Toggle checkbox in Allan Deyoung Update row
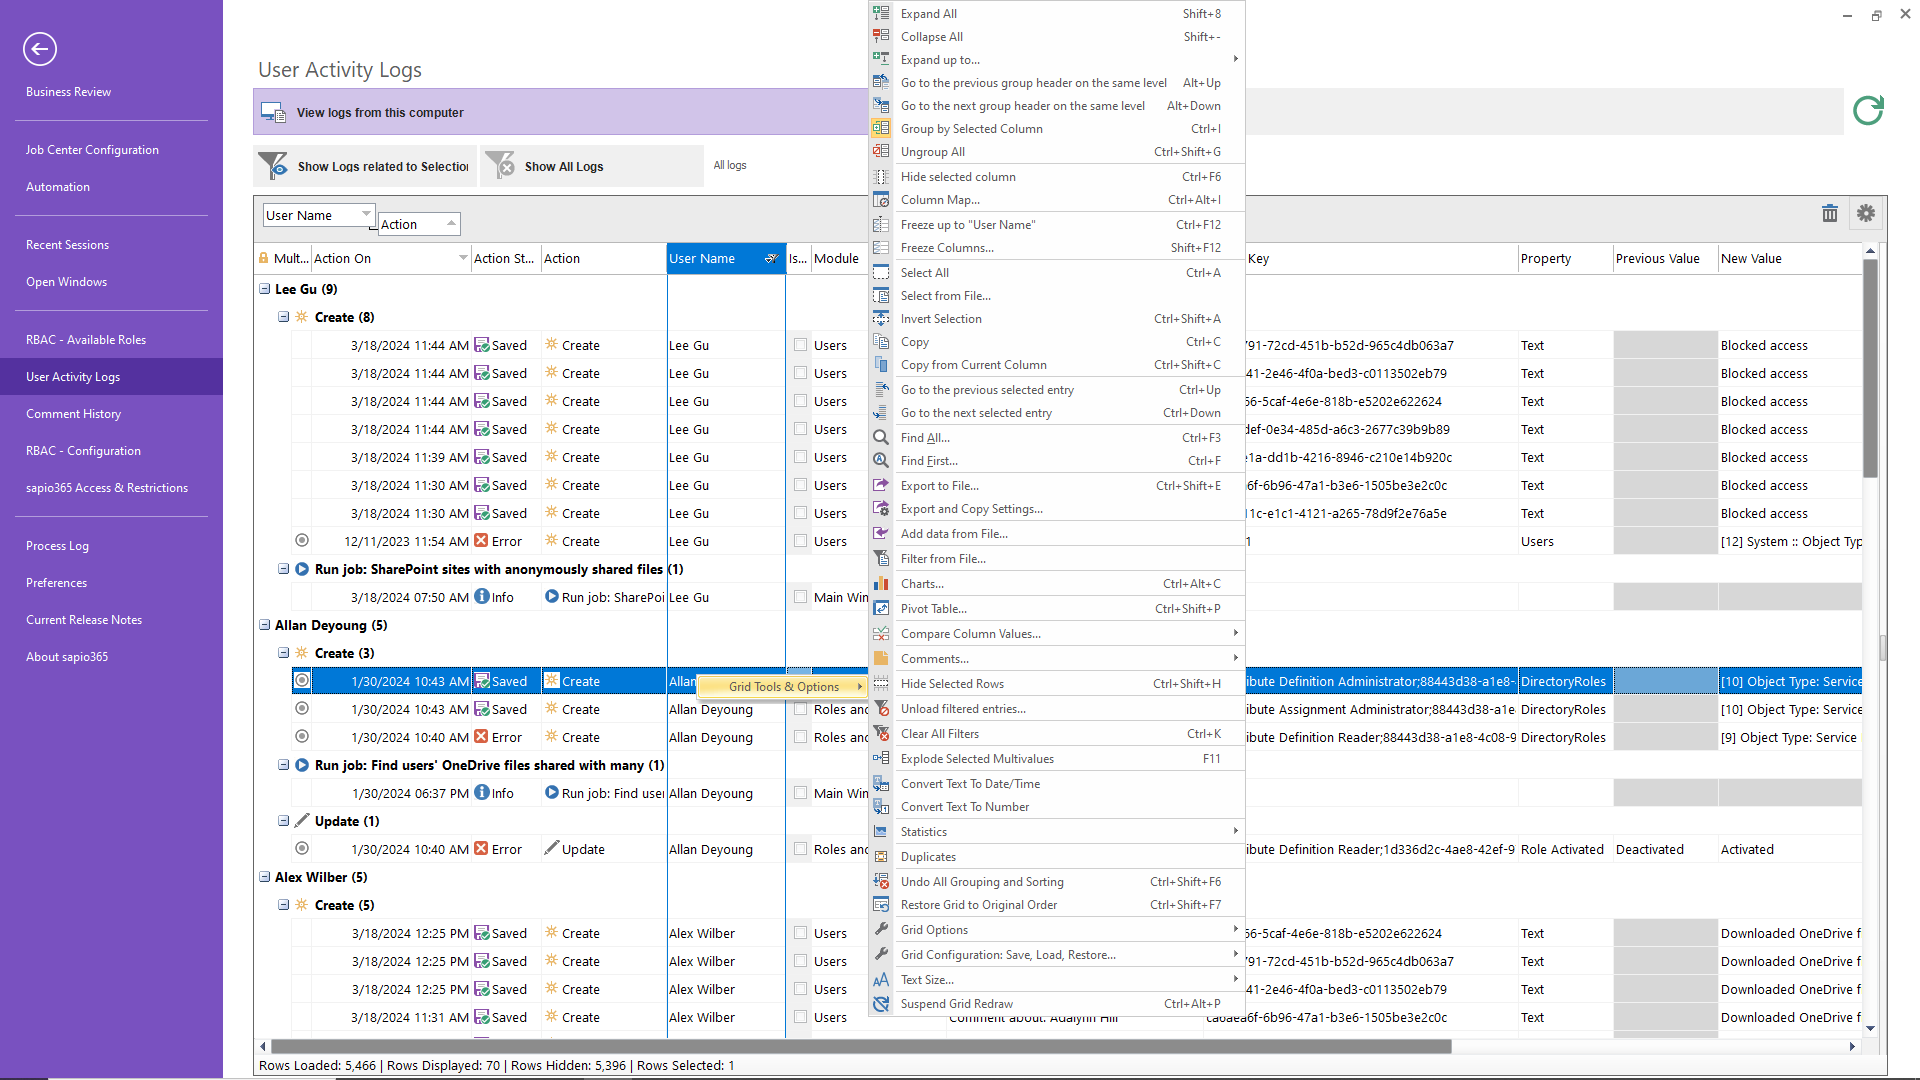Image resolution: width=1920 pixels, height=1080 pixels. coord(800,849)
